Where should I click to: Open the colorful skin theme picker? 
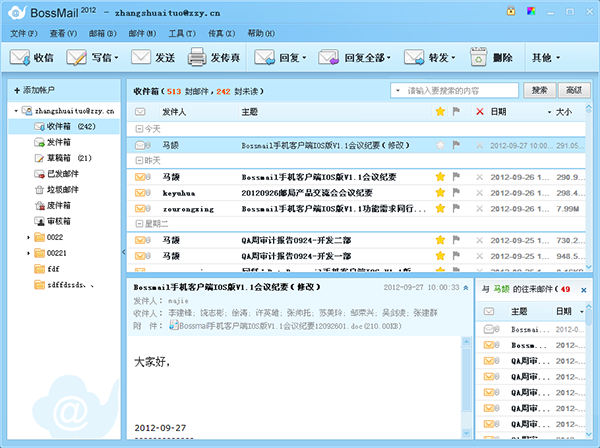click(x=531, y=11)
